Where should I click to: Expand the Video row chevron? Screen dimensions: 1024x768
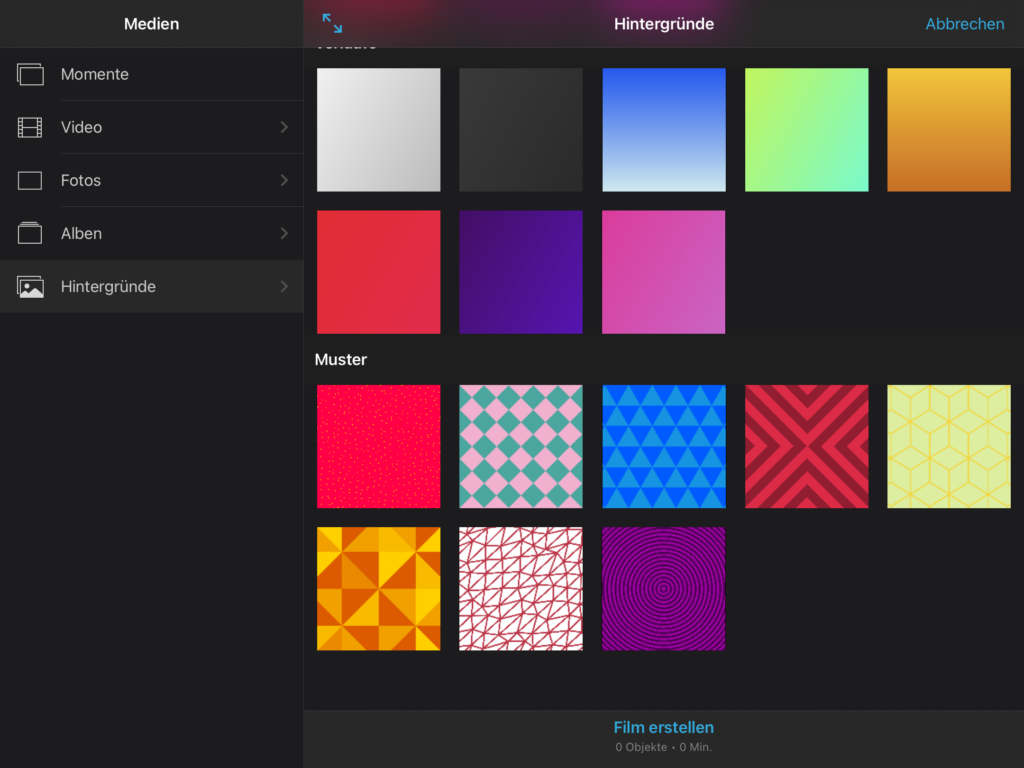(x=284, y=127)
